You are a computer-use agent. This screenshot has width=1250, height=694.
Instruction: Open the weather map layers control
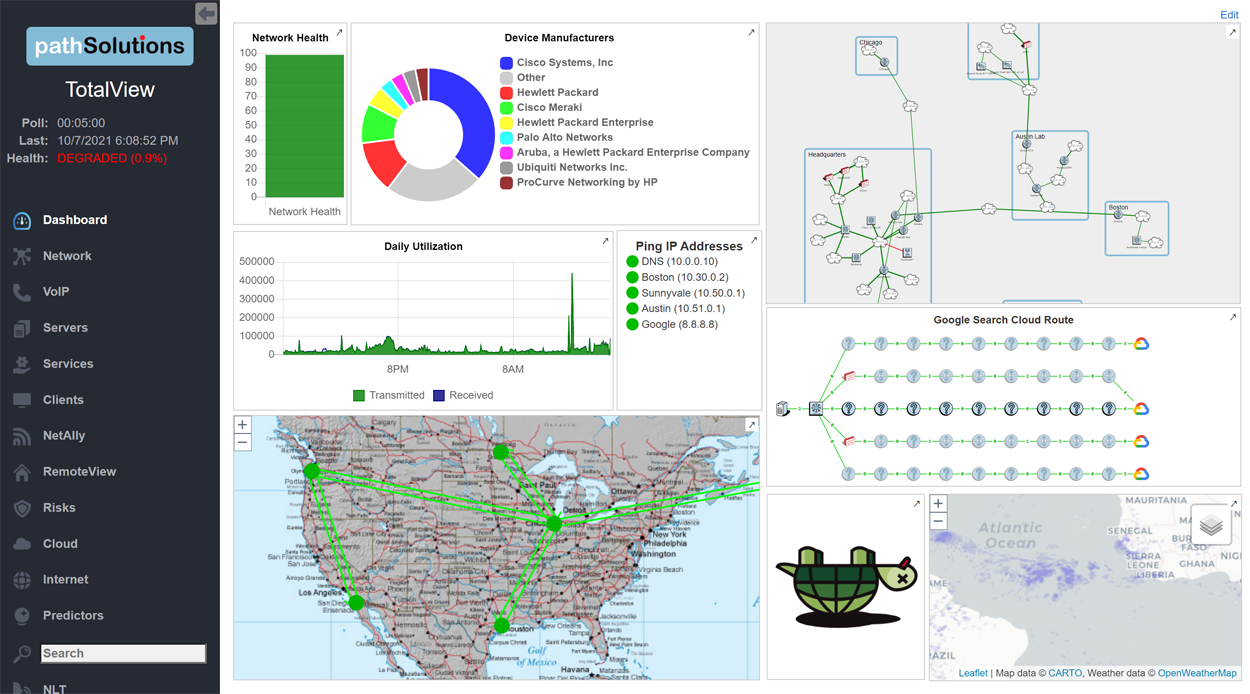coord(1211,525)
